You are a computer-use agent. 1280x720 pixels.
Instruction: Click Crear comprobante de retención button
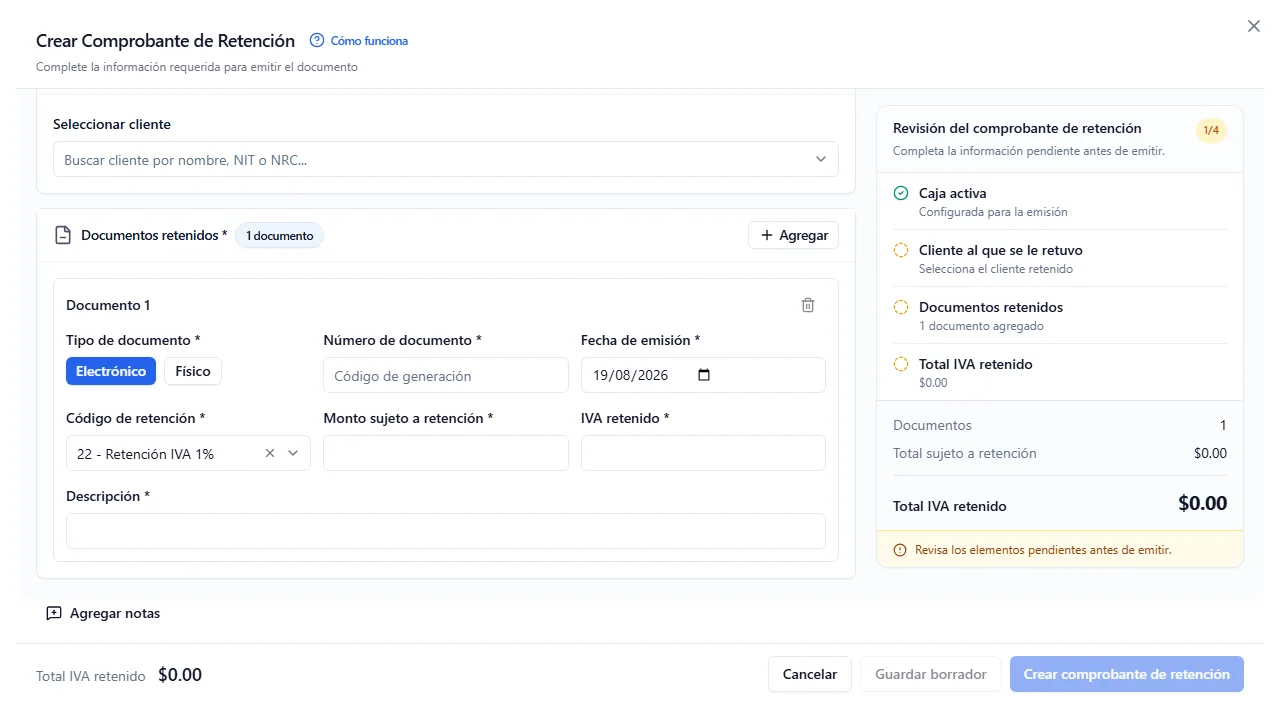tap(1127, 674)
